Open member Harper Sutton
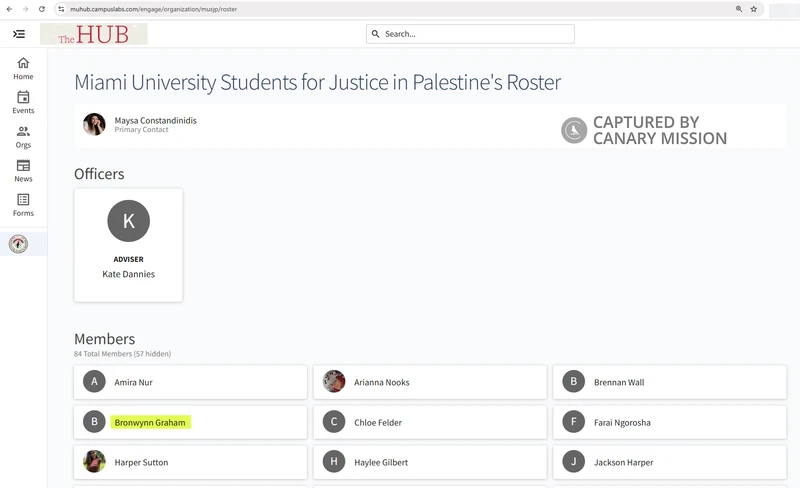800x488 pixels. (190, 462)
